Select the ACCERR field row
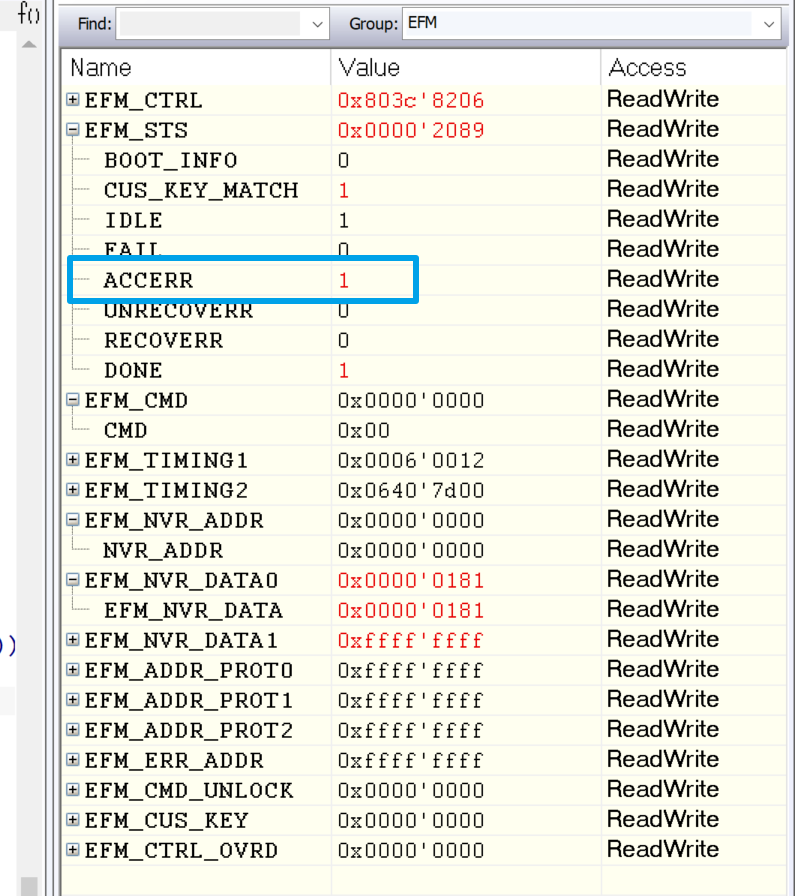The image size is (795, 896). [x=424, y=280]
